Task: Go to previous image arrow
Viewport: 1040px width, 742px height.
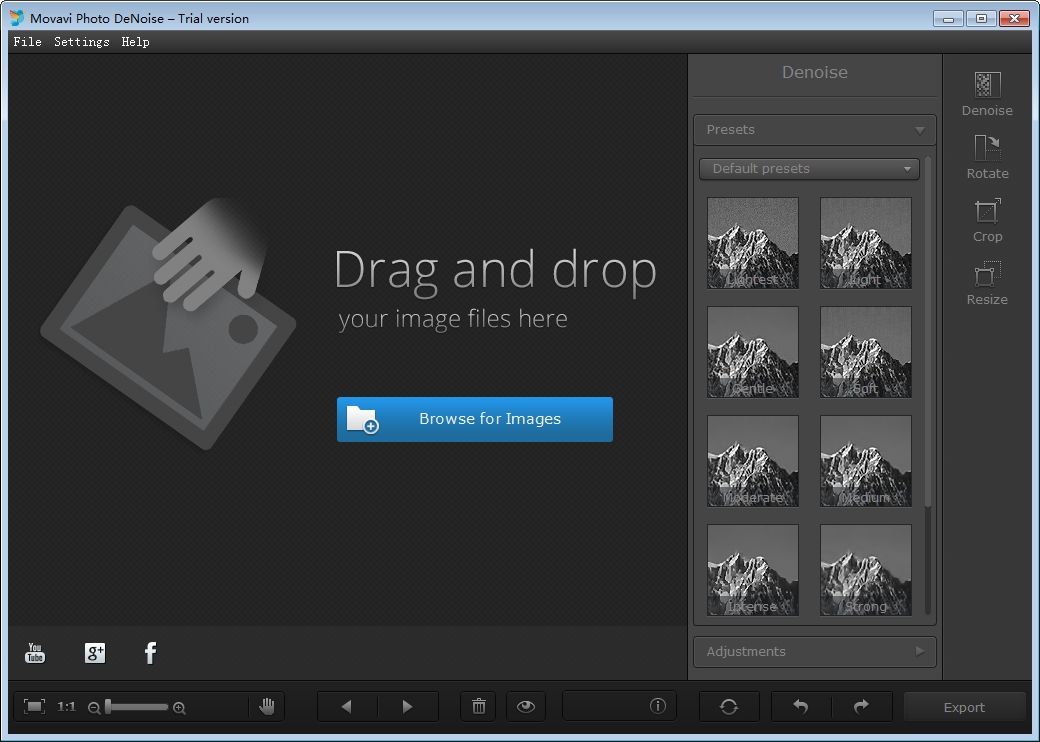Action: pyautogui.click(x=347, y=707)
